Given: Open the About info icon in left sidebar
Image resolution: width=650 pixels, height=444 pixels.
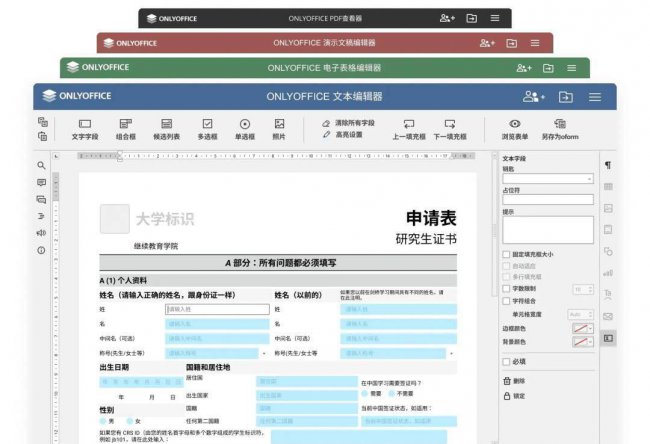Looking at the screenshot, I should 41,250.
